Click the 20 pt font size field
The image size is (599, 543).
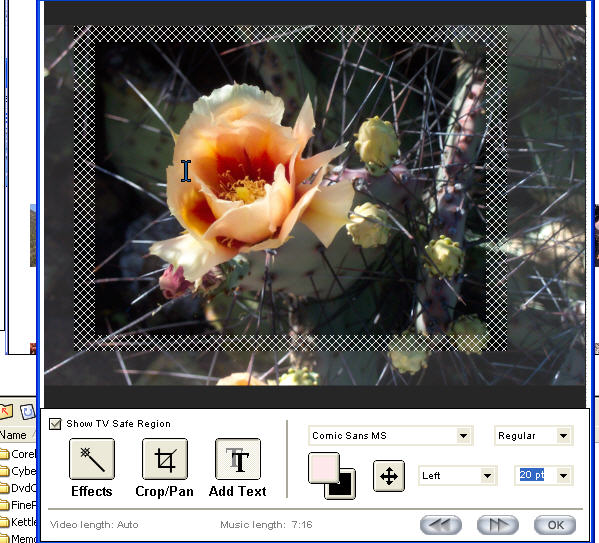coord(535,476)
